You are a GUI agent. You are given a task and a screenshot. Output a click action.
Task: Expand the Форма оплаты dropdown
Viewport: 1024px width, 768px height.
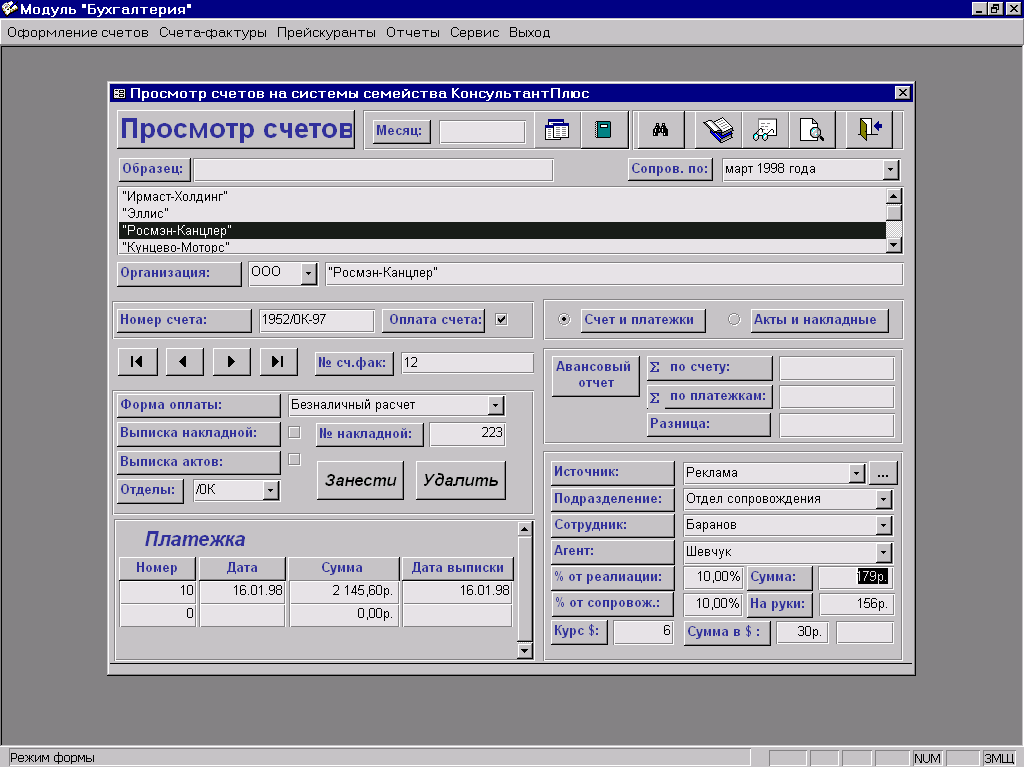click(495, 405)
